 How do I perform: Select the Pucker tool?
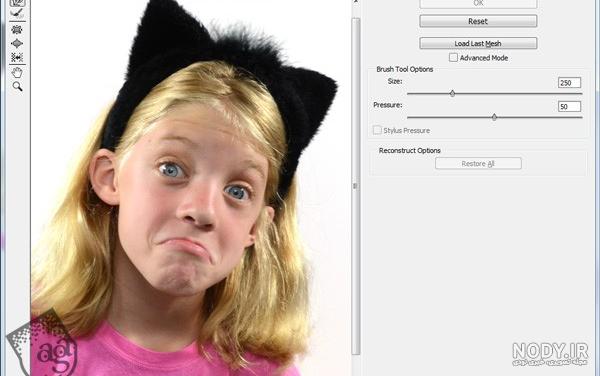pos(17,29)
